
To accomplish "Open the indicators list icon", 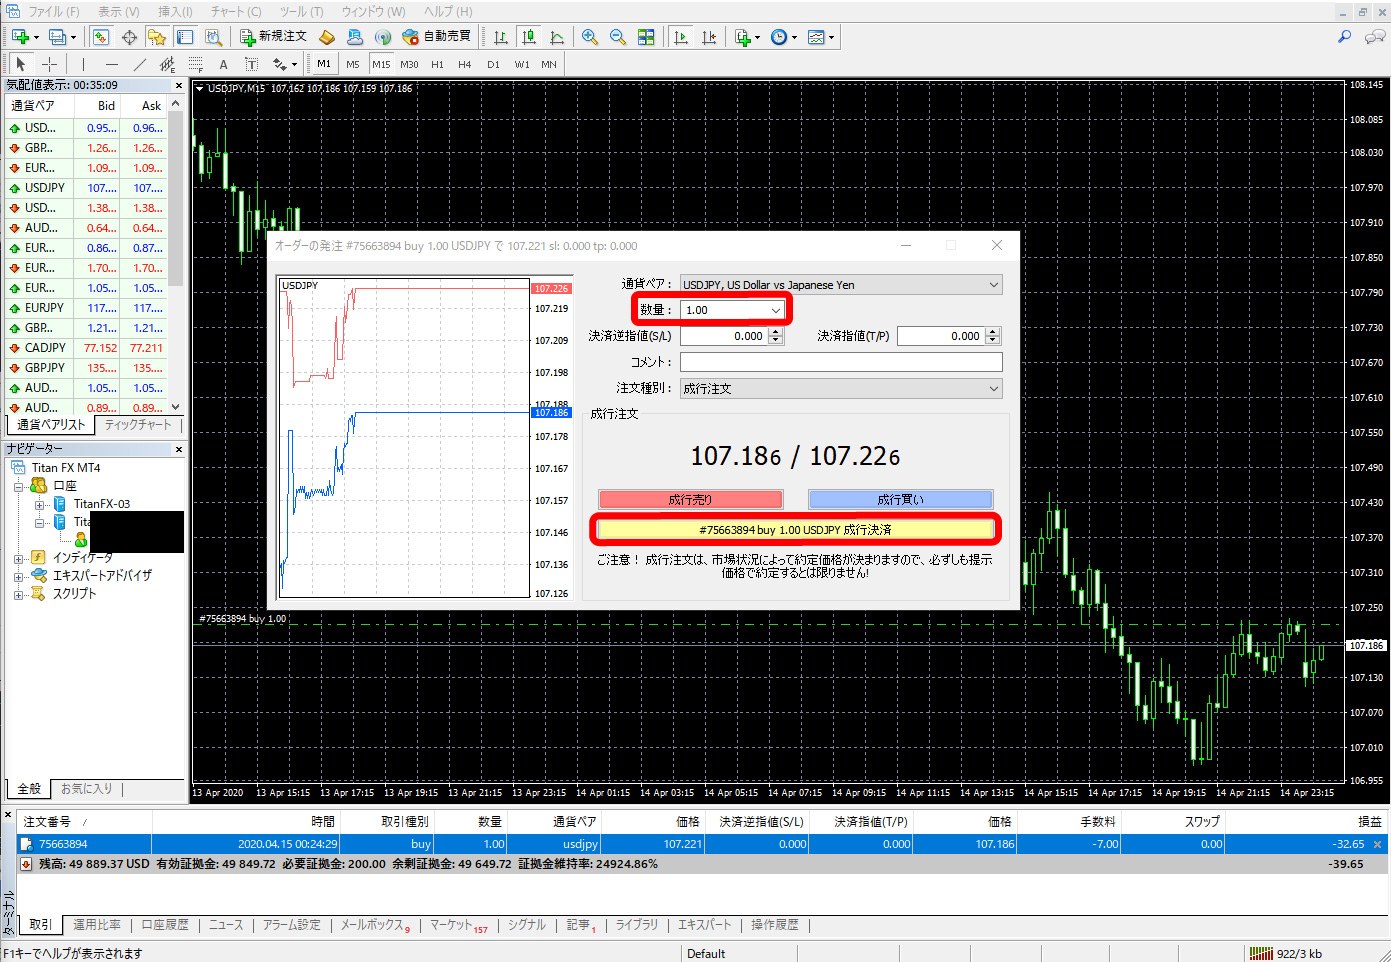I will (743, 37).
